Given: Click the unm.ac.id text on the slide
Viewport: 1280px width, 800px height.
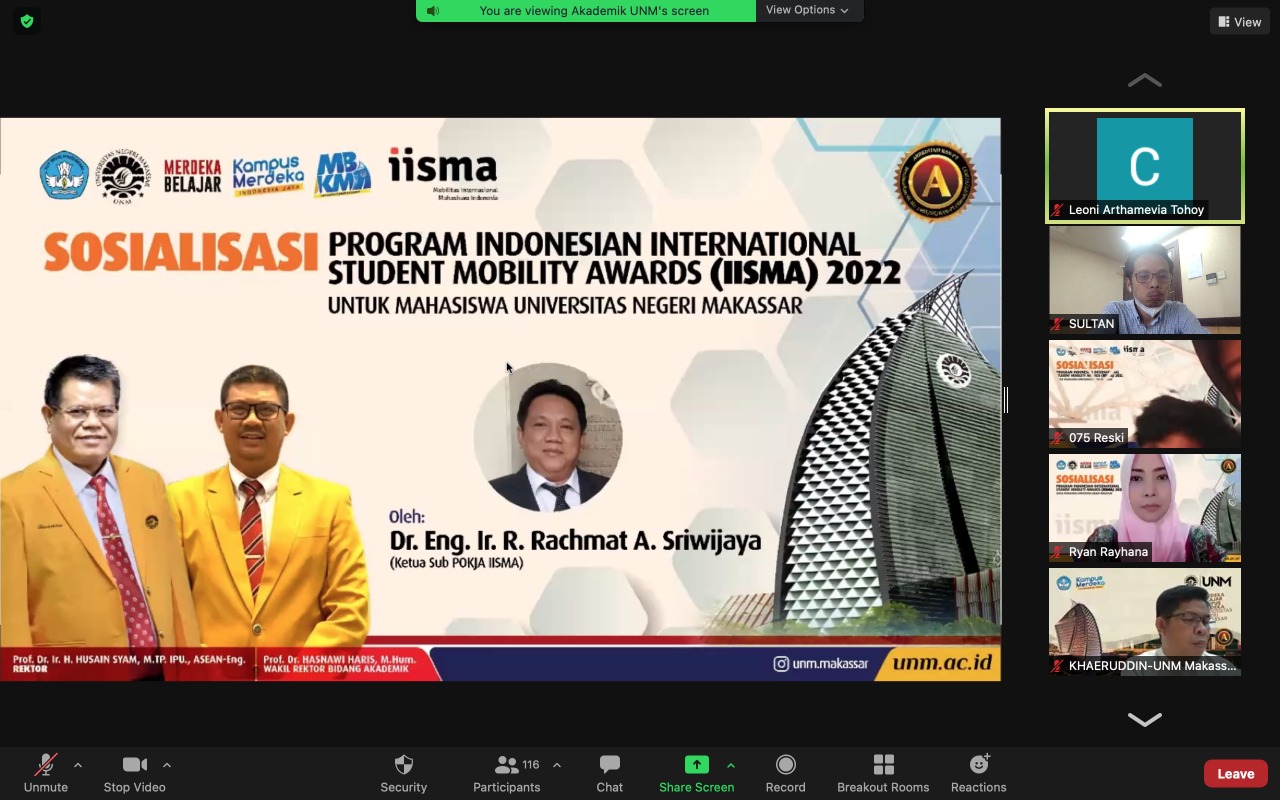Looking at the screenshot, I should pos(942,663).
